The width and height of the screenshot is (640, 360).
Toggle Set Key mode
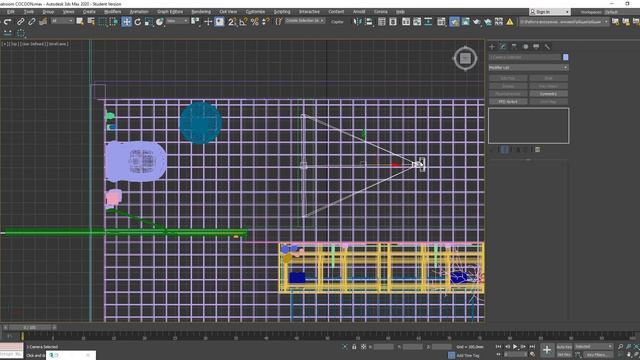[x=564, y=355]
